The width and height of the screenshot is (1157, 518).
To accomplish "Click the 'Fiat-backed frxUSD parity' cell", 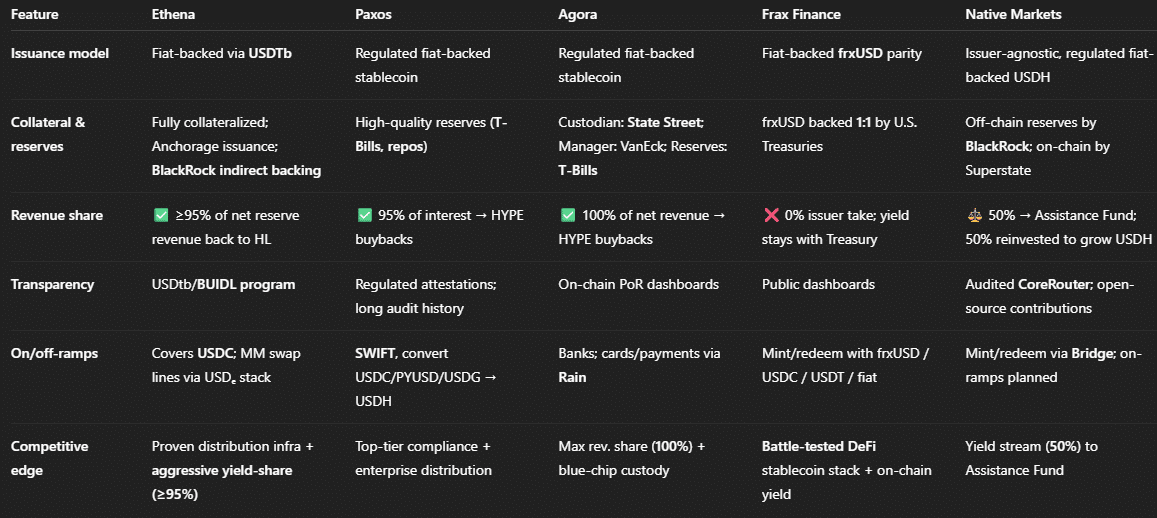I will pos(842,54).
